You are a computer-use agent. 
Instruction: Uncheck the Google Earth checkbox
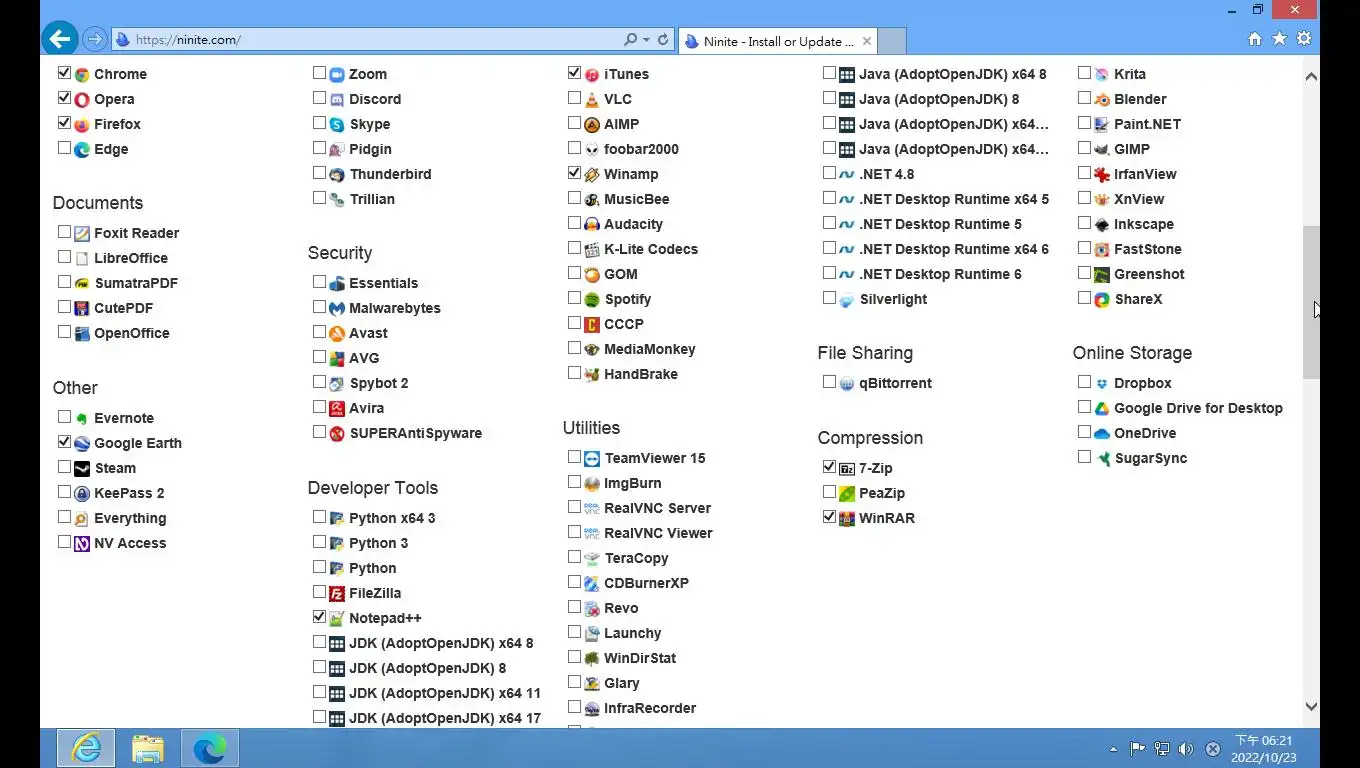pyautogui.click(x=64, y=442)
